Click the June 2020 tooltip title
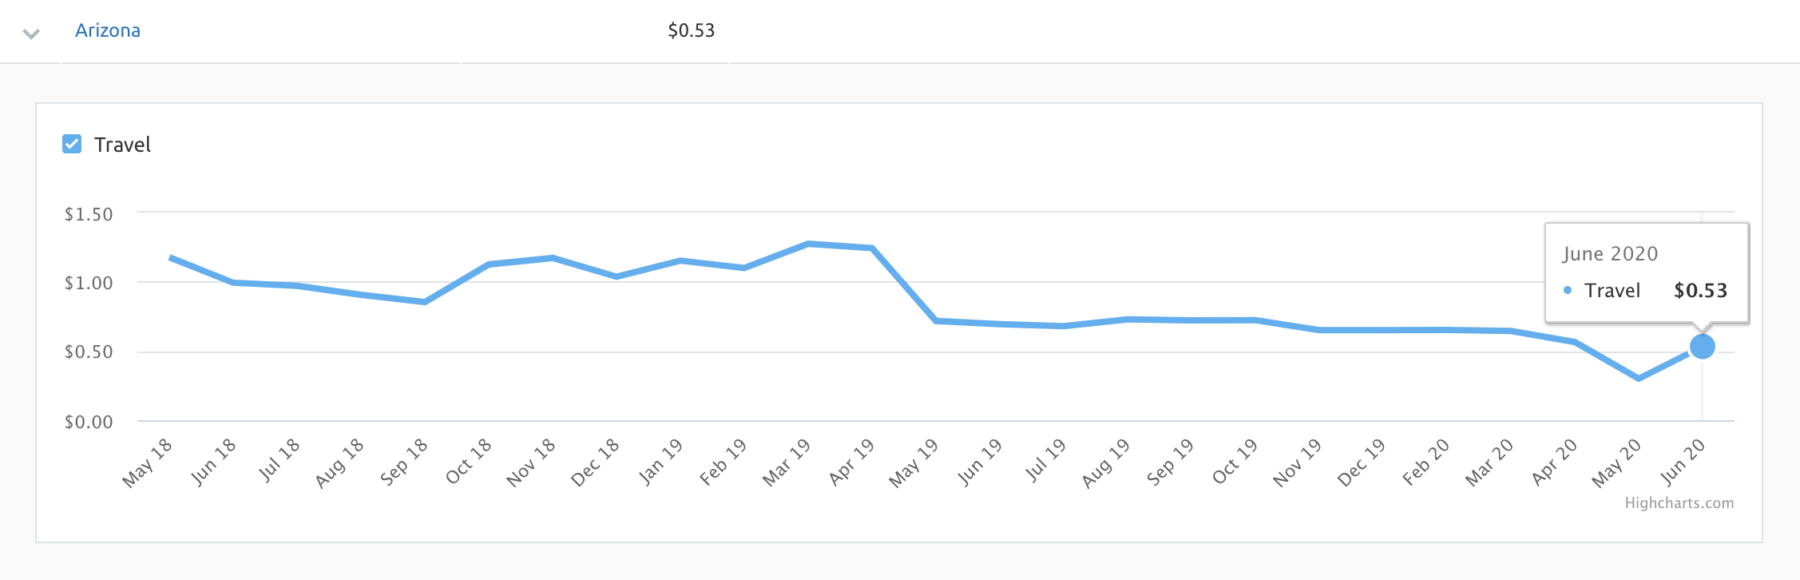The height and width of the screenshot is (580, 1800). pyautogui.click(x=1610, y=254)
